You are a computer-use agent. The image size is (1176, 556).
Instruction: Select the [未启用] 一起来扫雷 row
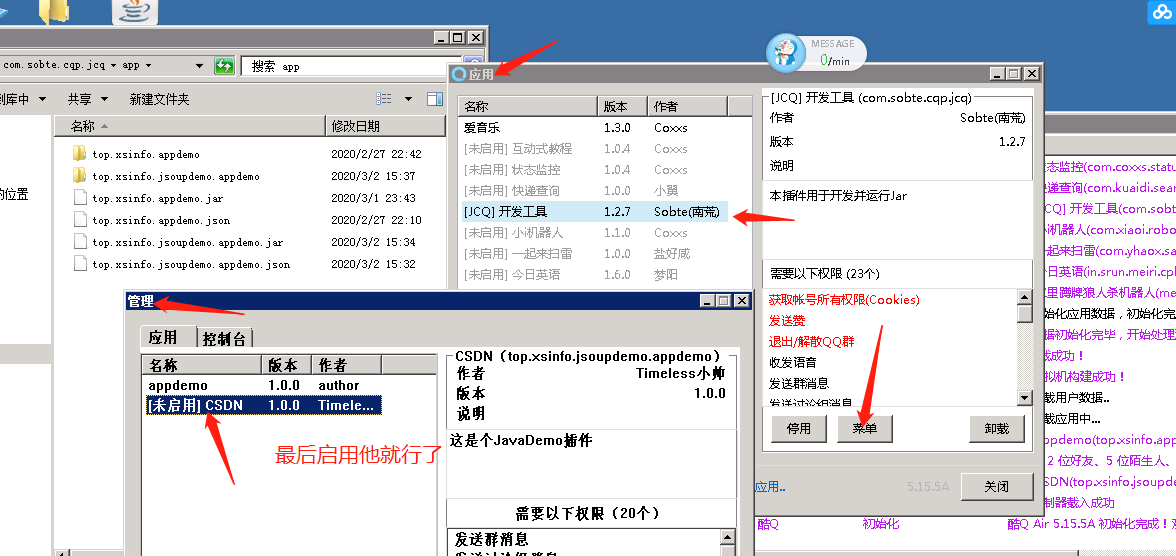tap(593, 254)
